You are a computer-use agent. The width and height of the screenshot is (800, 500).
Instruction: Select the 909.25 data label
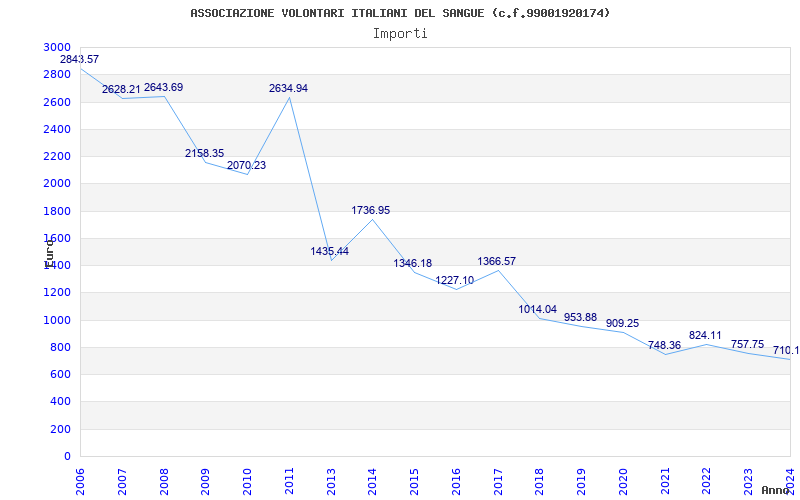coord(622,323)
